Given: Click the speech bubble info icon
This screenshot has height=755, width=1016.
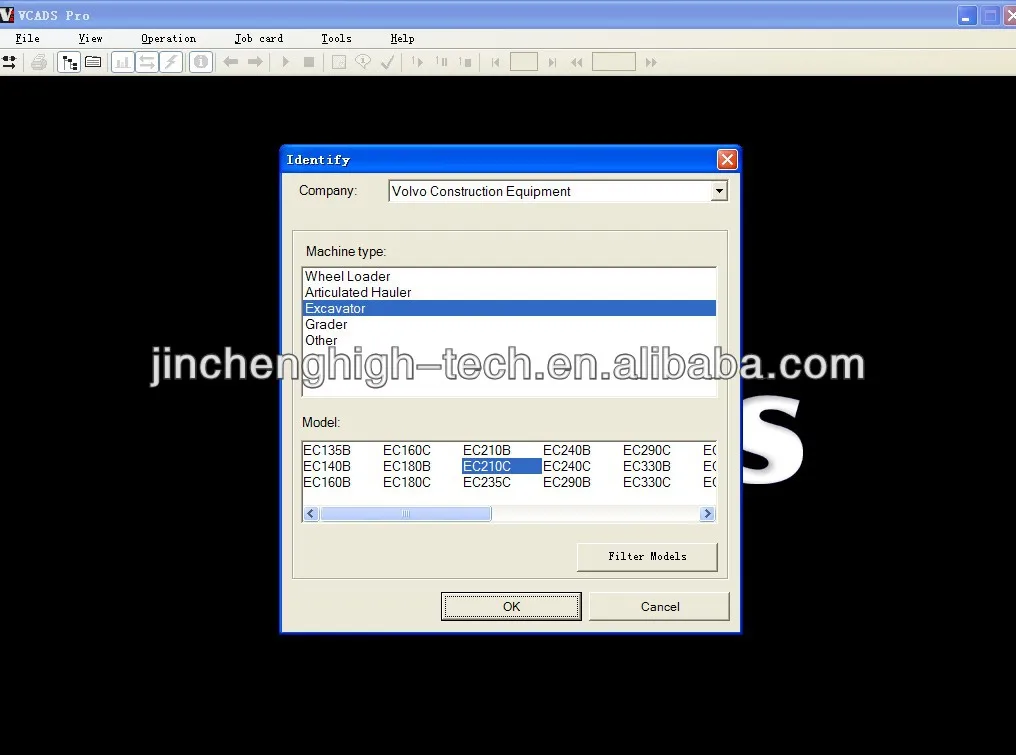Looking at the screenshot, I should pos(364,62).
